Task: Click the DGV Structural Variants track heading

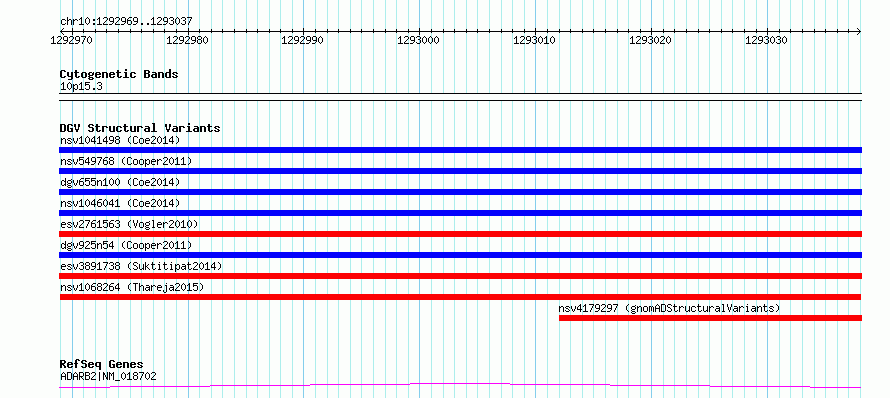Action: click(x=140, y=128)
